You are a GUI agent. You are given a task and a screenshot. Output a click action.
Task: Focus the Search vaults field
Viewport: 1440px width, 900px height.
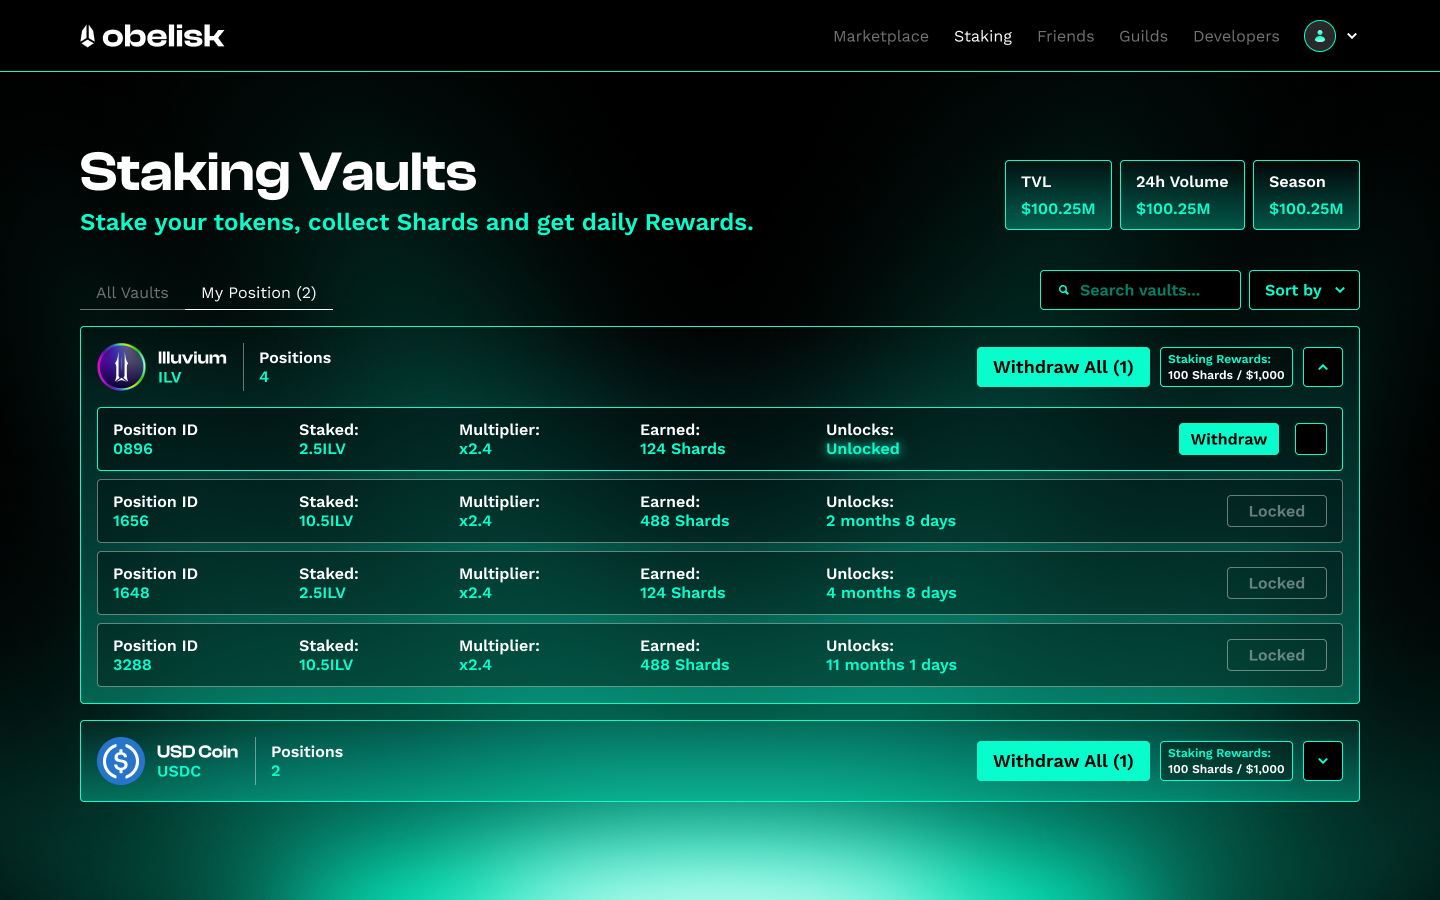[x=1140, y=290]
